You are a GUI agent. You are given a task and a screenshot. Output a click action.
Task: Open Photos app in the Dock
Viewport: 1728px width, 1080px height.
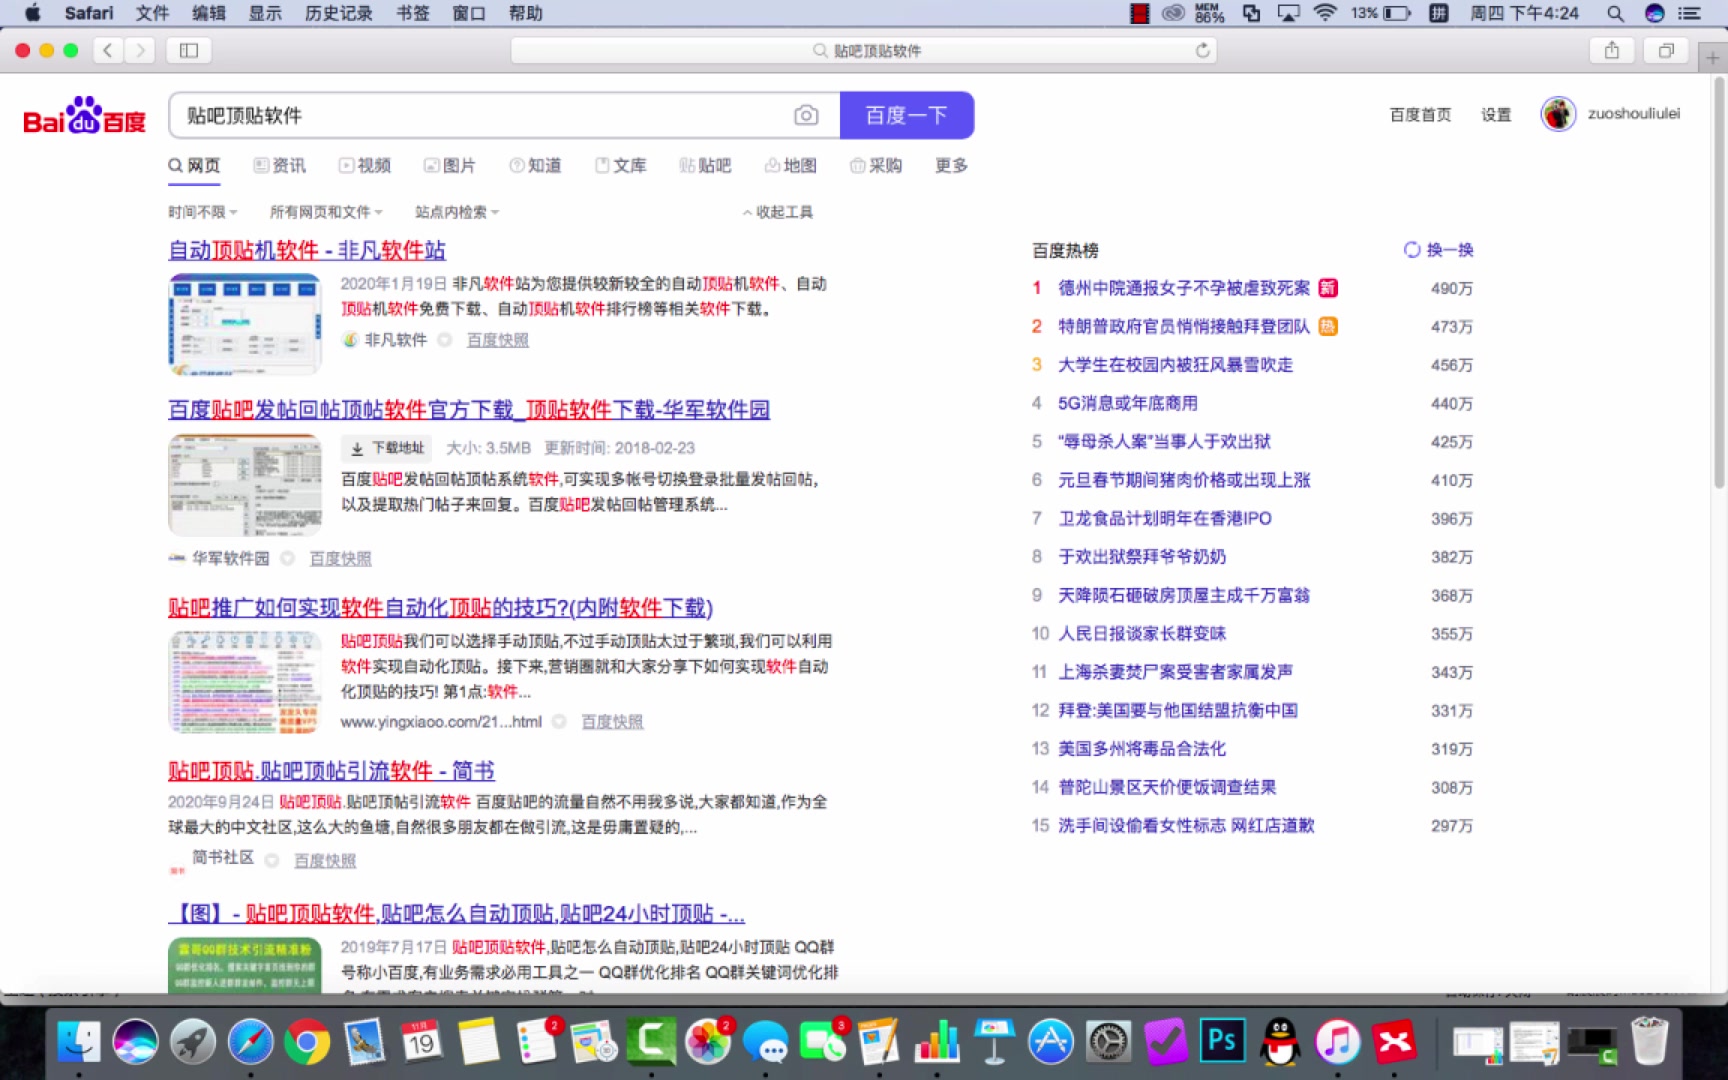(x=708, y=1042)
